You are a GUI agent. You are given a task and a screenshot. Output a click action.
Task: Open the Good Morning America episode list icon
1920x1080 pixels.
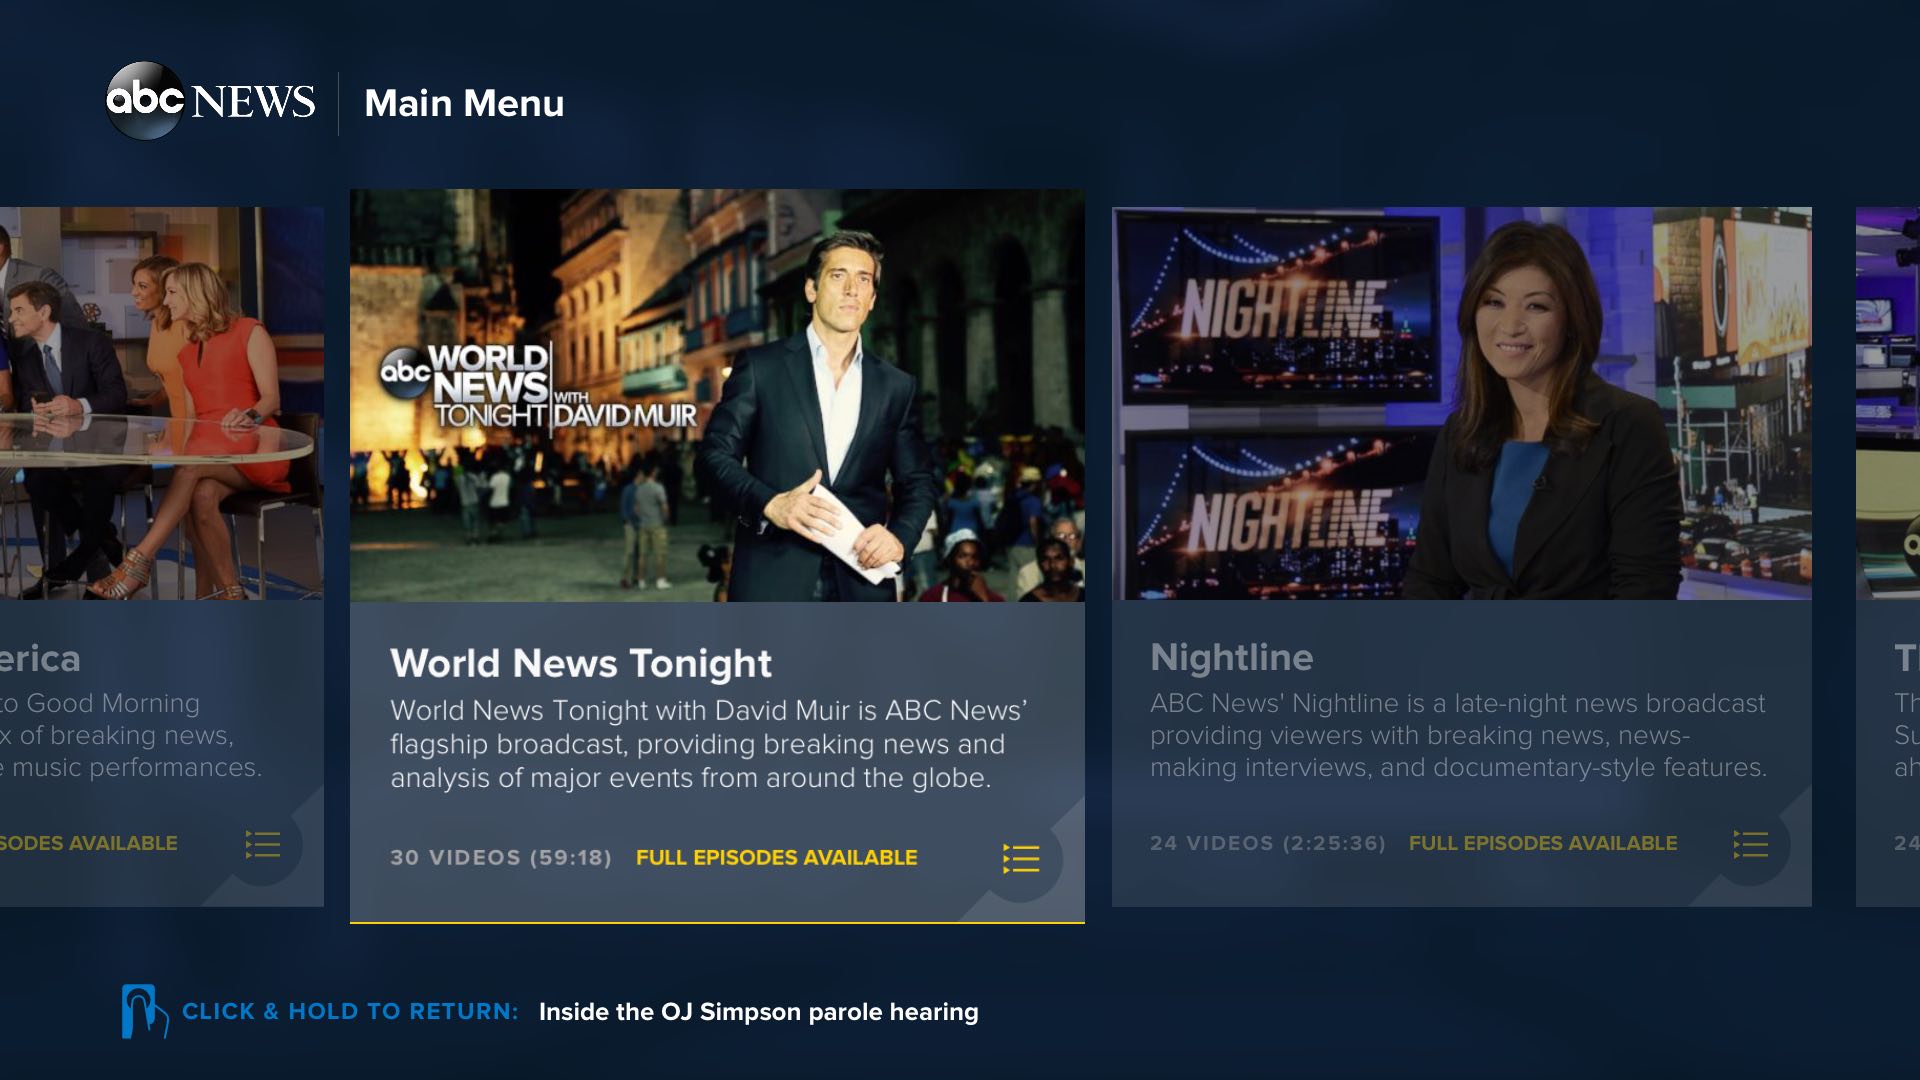(261, 845)
